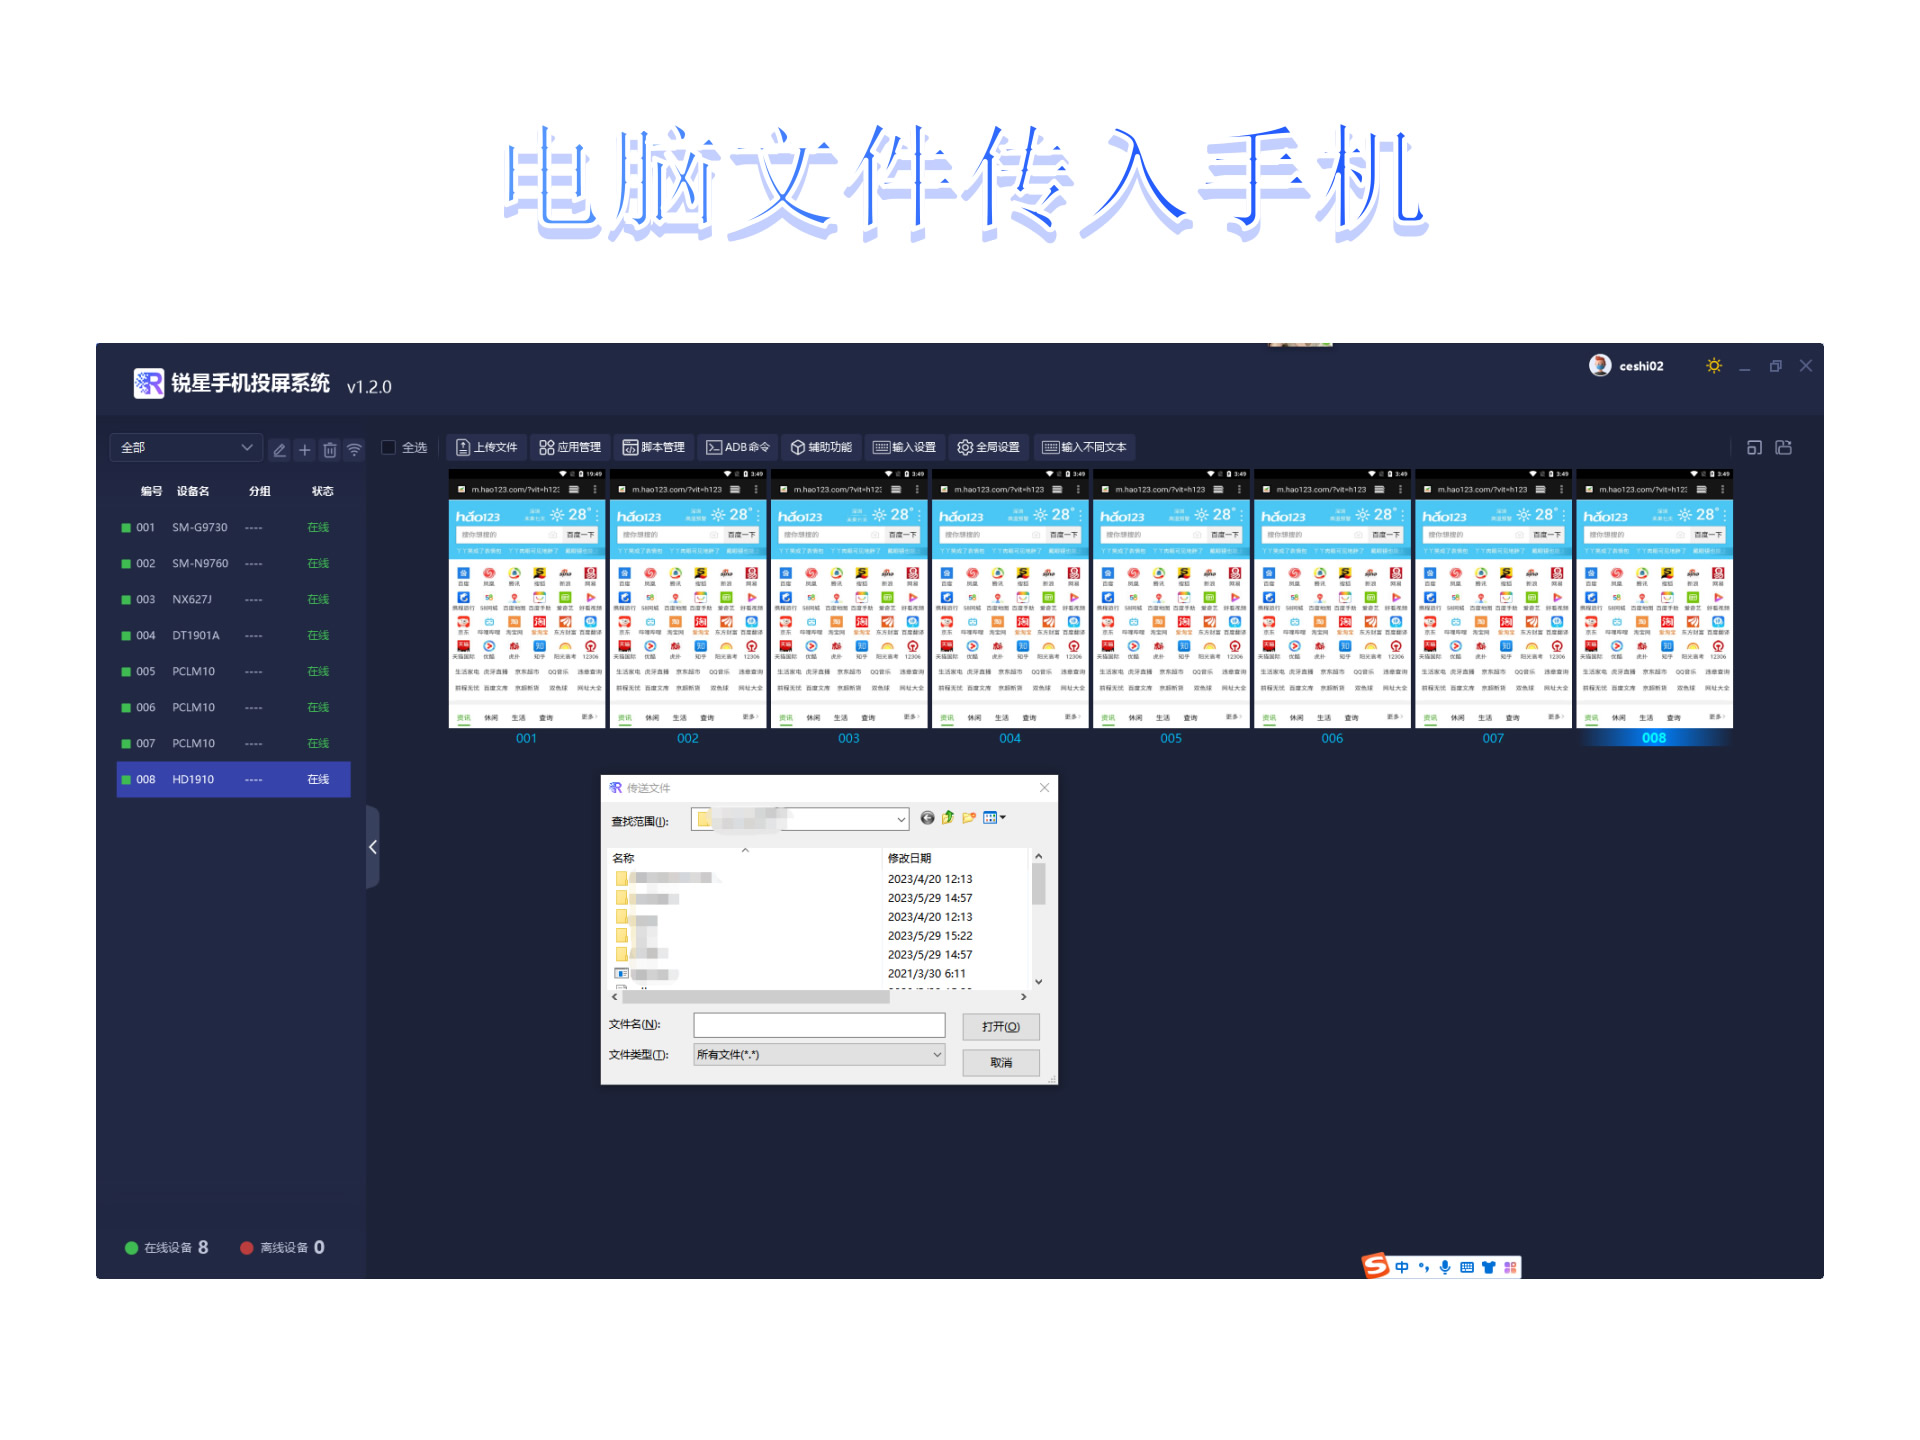Open 输入设置 input settings
This screenshot has width=1920, height=1440.
pyautogui.click(x=905, y=447)
